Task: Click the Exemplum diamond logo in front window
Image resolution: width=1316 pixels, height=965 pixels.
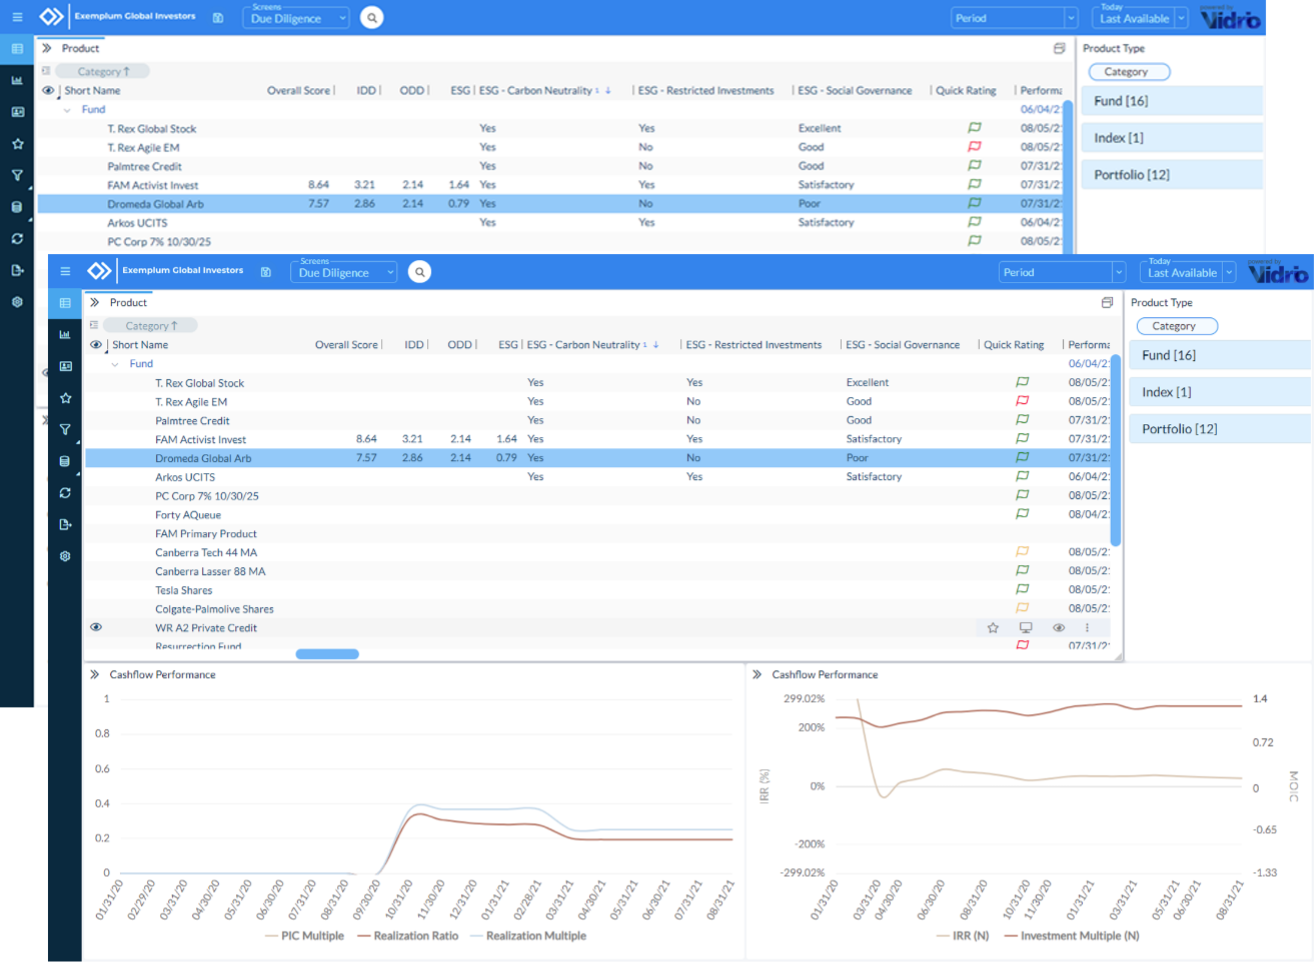Action: point(99,271)
